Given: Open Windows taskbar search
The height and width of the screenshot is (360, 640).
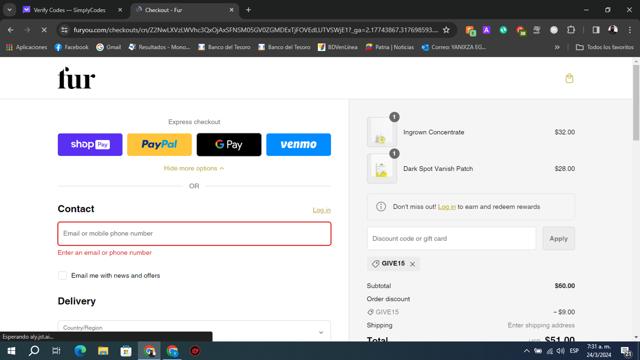Looking at the screenshot, I should tap(34, 351).
